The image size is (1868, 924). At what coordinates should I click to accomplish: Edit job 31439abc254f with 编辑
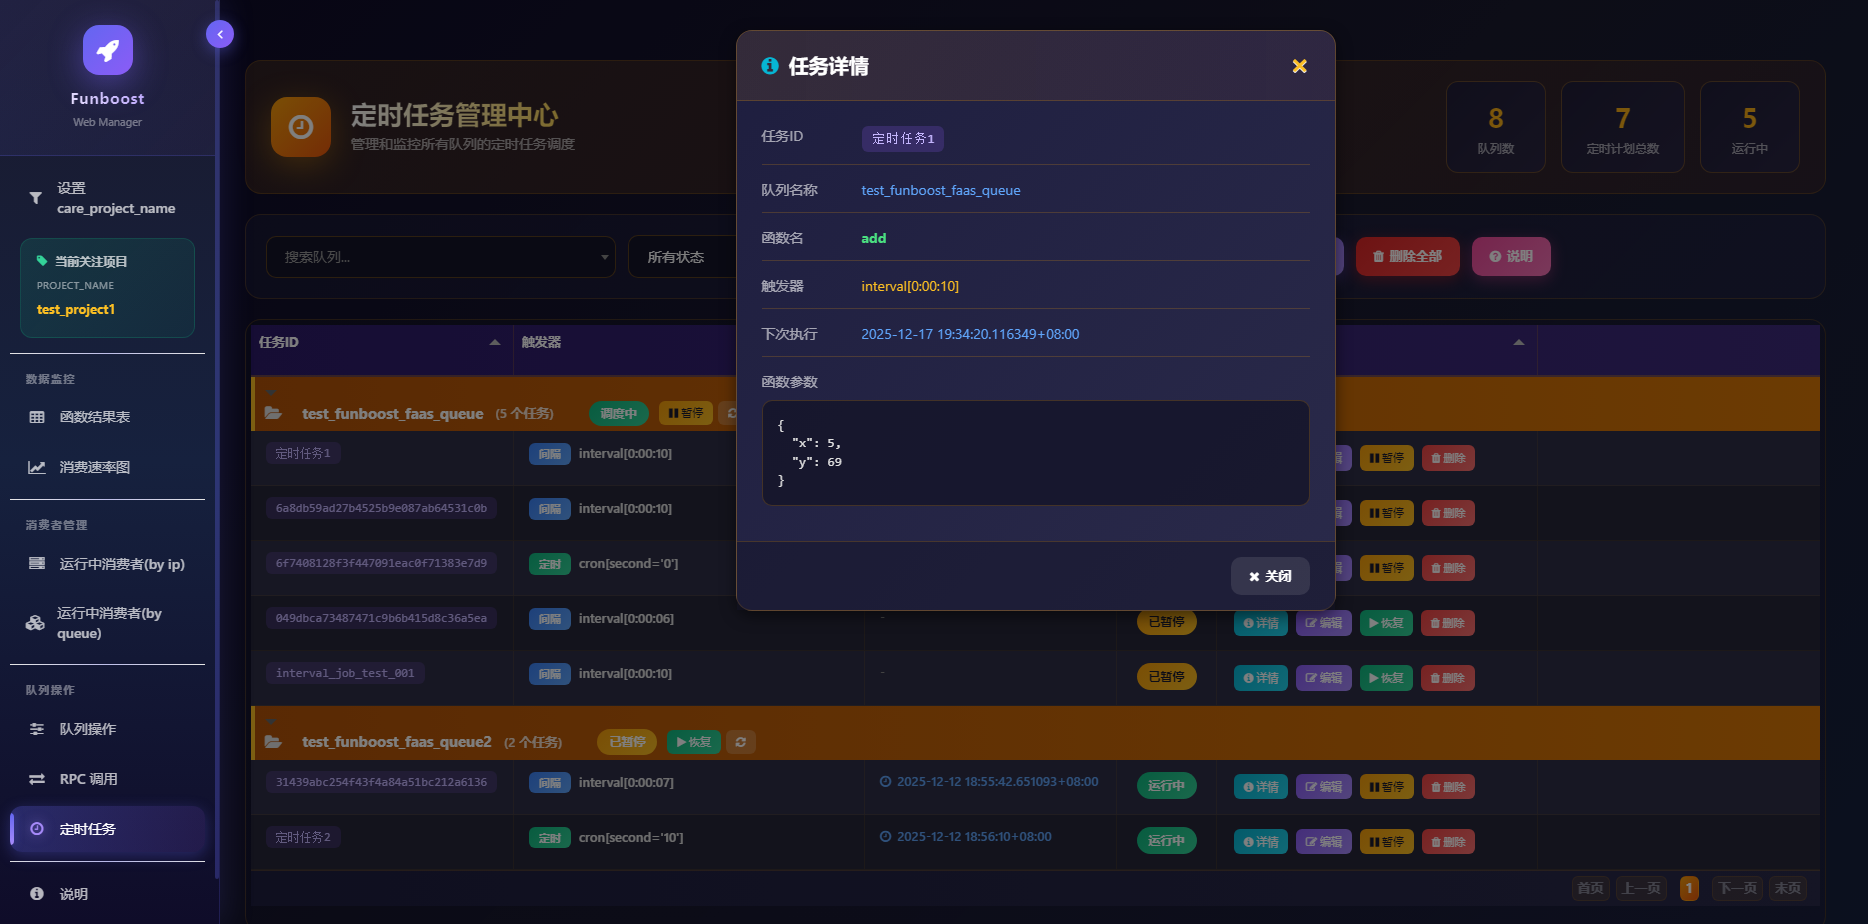tap(1324, 787)
